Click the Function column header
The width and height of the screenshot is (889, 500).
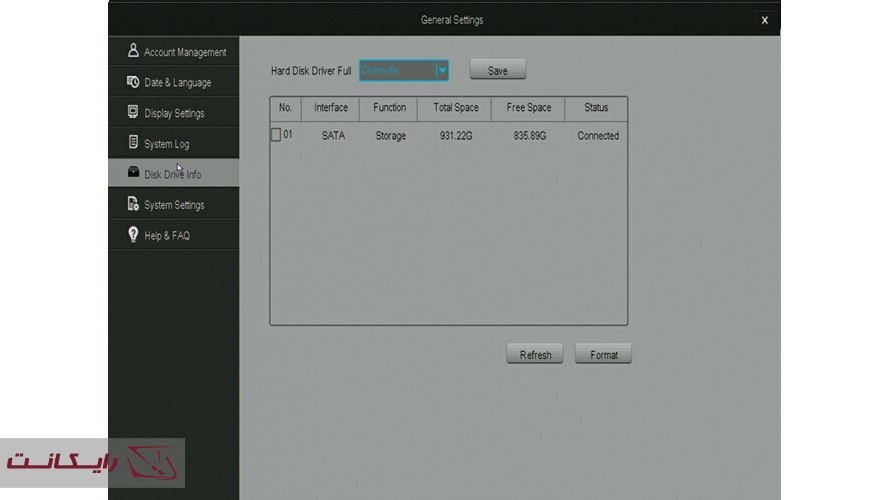(389, 108)
